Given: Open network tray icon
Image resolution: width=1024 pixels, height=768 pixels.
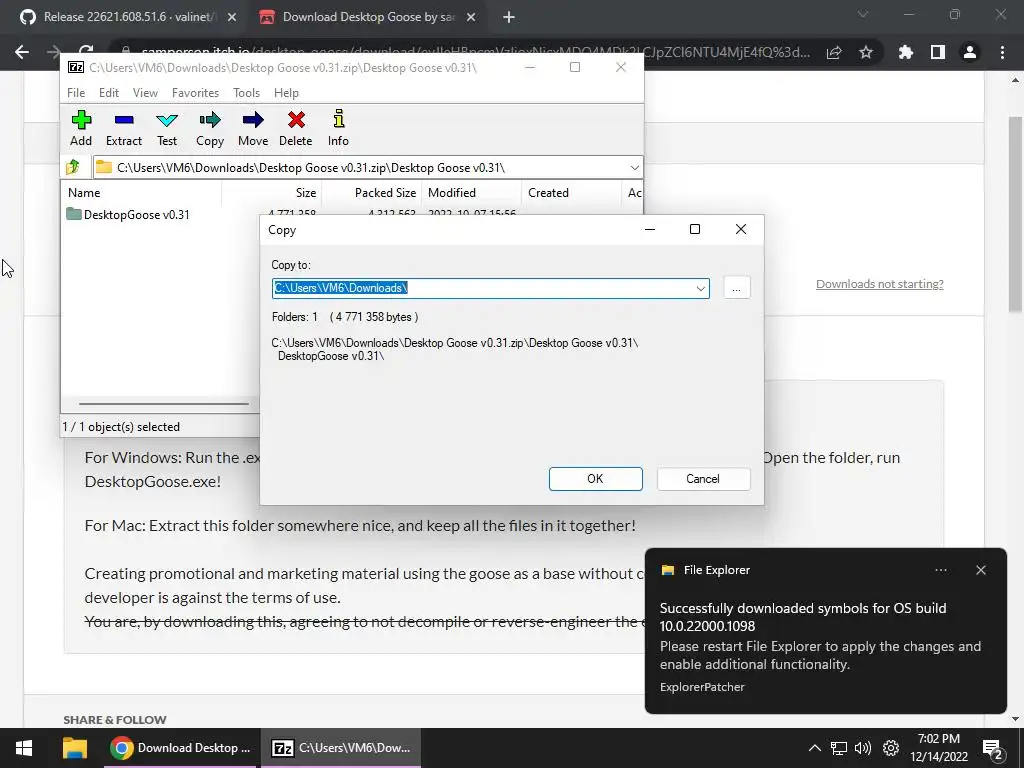Looking at the screenshot, I should [x=839, y=748].
